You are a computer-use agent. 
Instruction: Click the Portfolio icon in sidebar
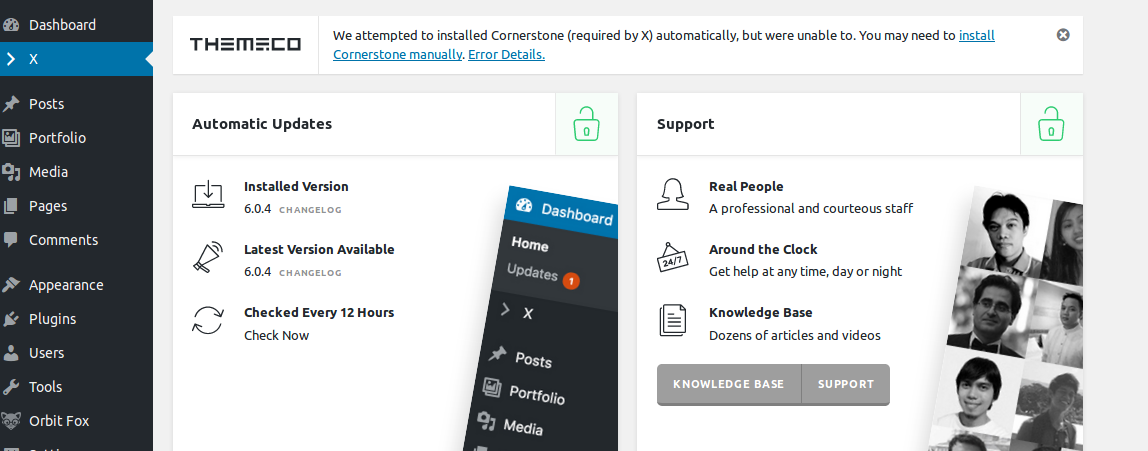11,138
